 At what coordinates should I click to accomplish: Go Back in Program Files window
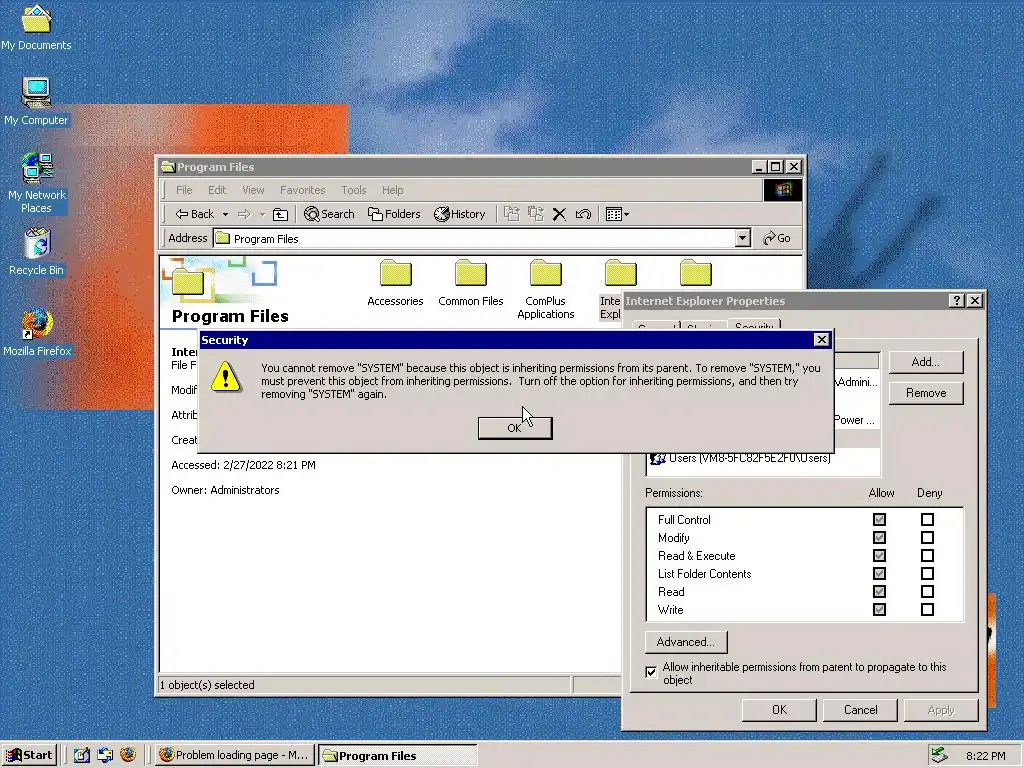point(195,214)
